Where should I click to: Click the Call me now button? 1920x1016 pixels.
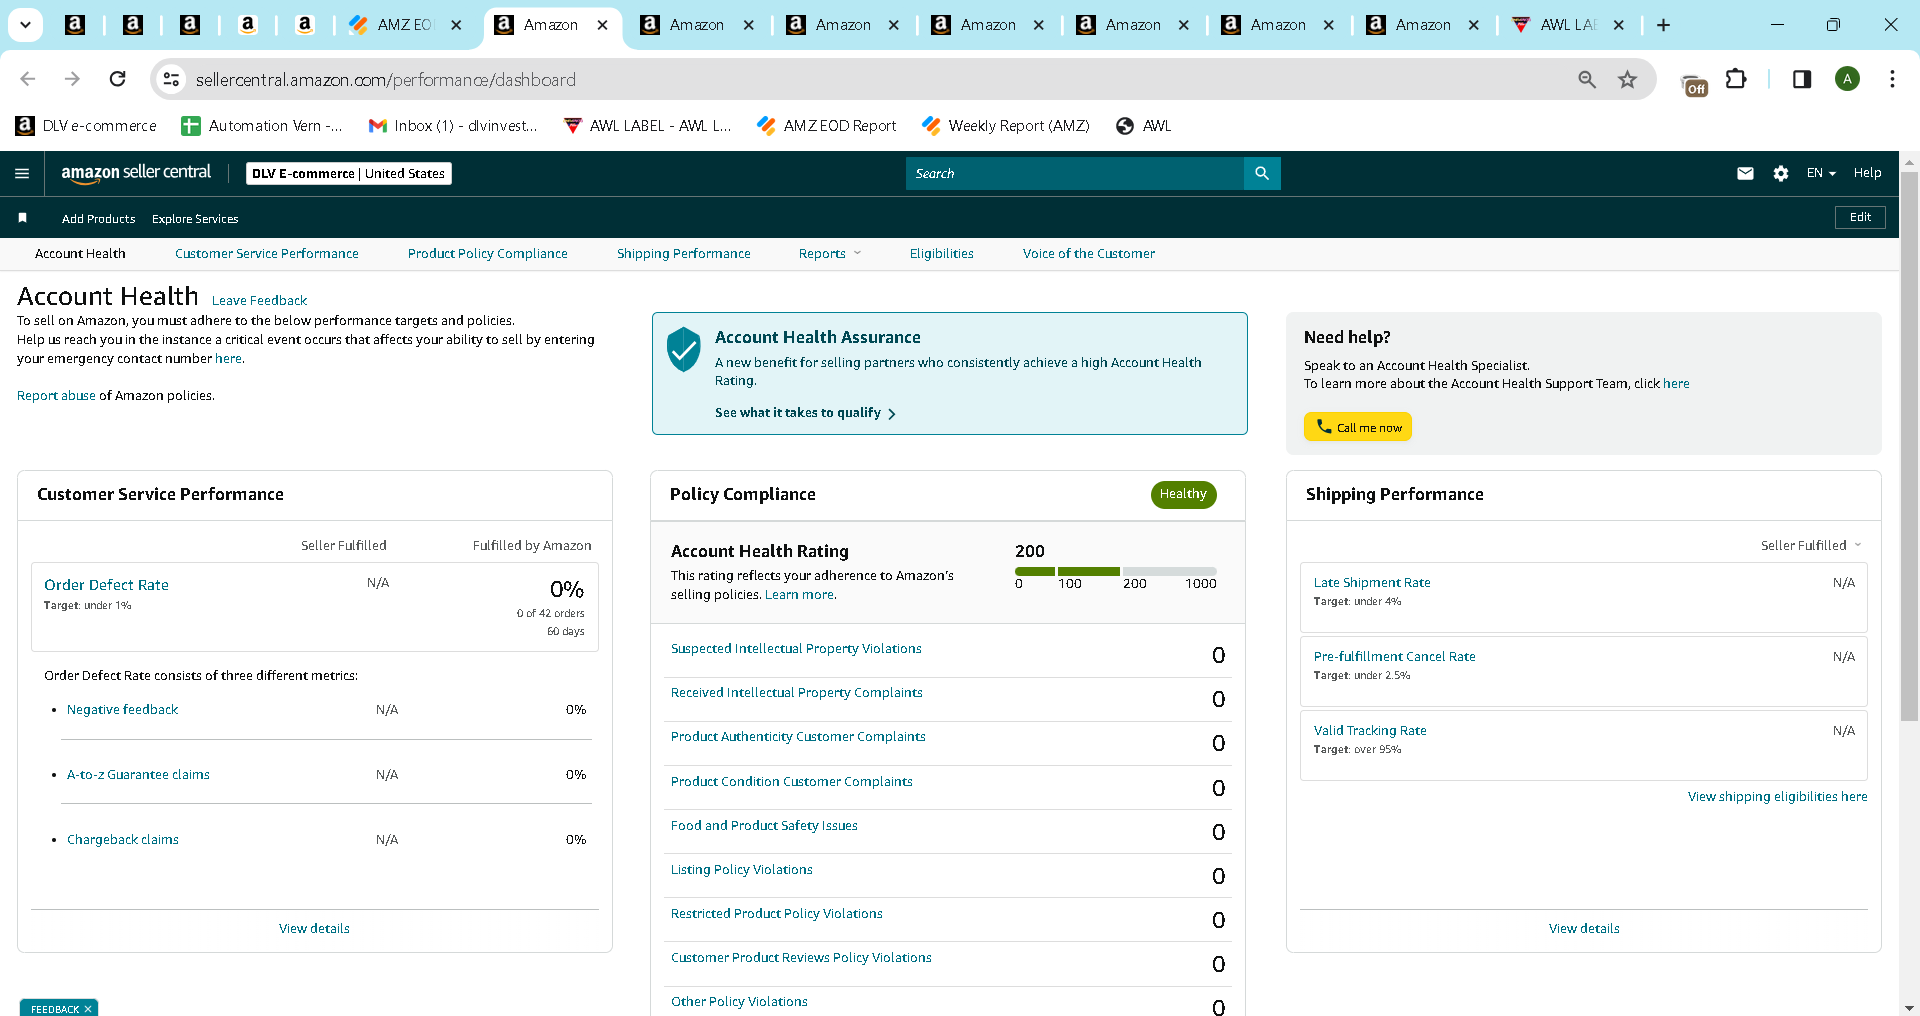[1358, 427]
